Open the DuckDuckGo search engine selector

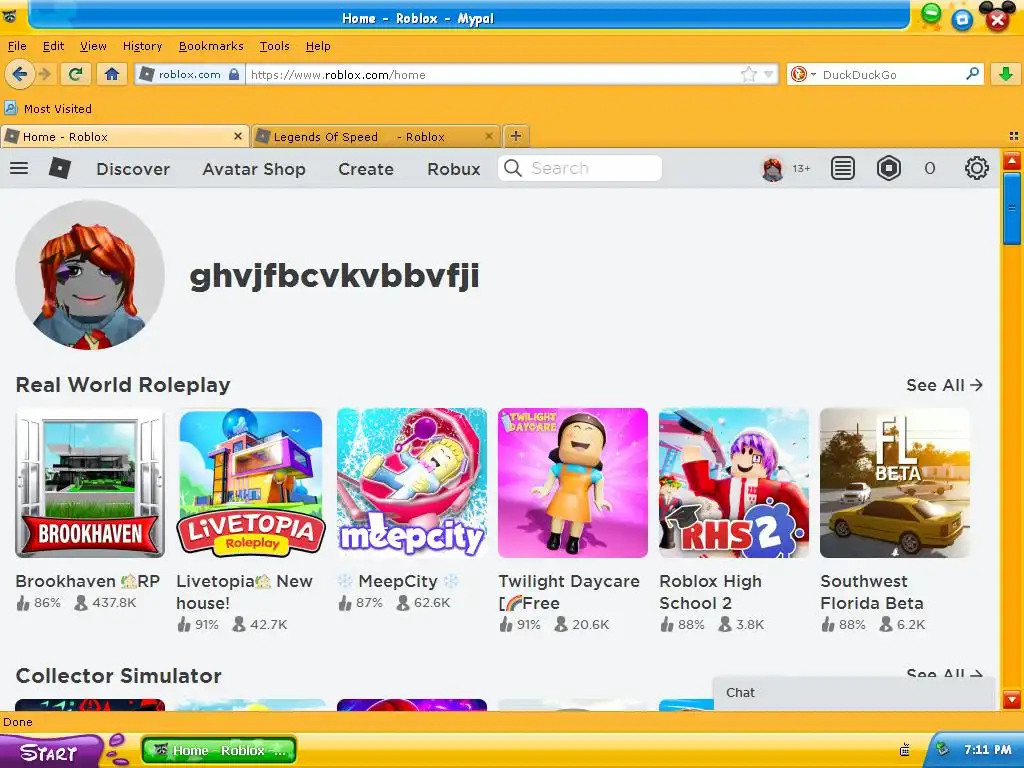[803, 74]
